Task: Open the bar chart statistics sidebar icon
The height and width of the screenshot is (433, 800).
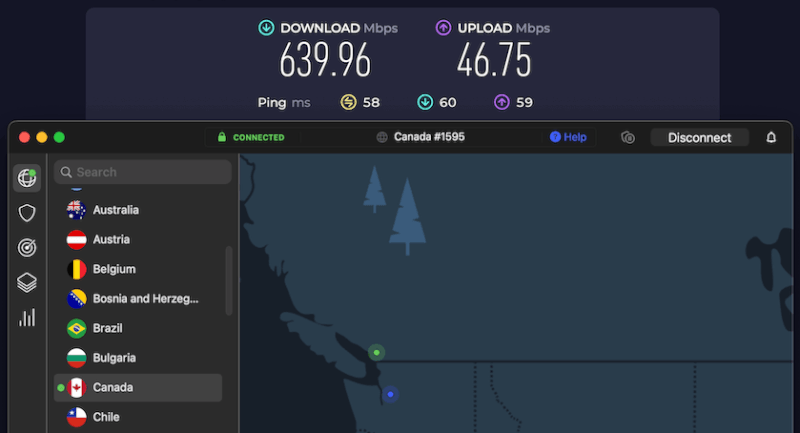Action: 27,317
